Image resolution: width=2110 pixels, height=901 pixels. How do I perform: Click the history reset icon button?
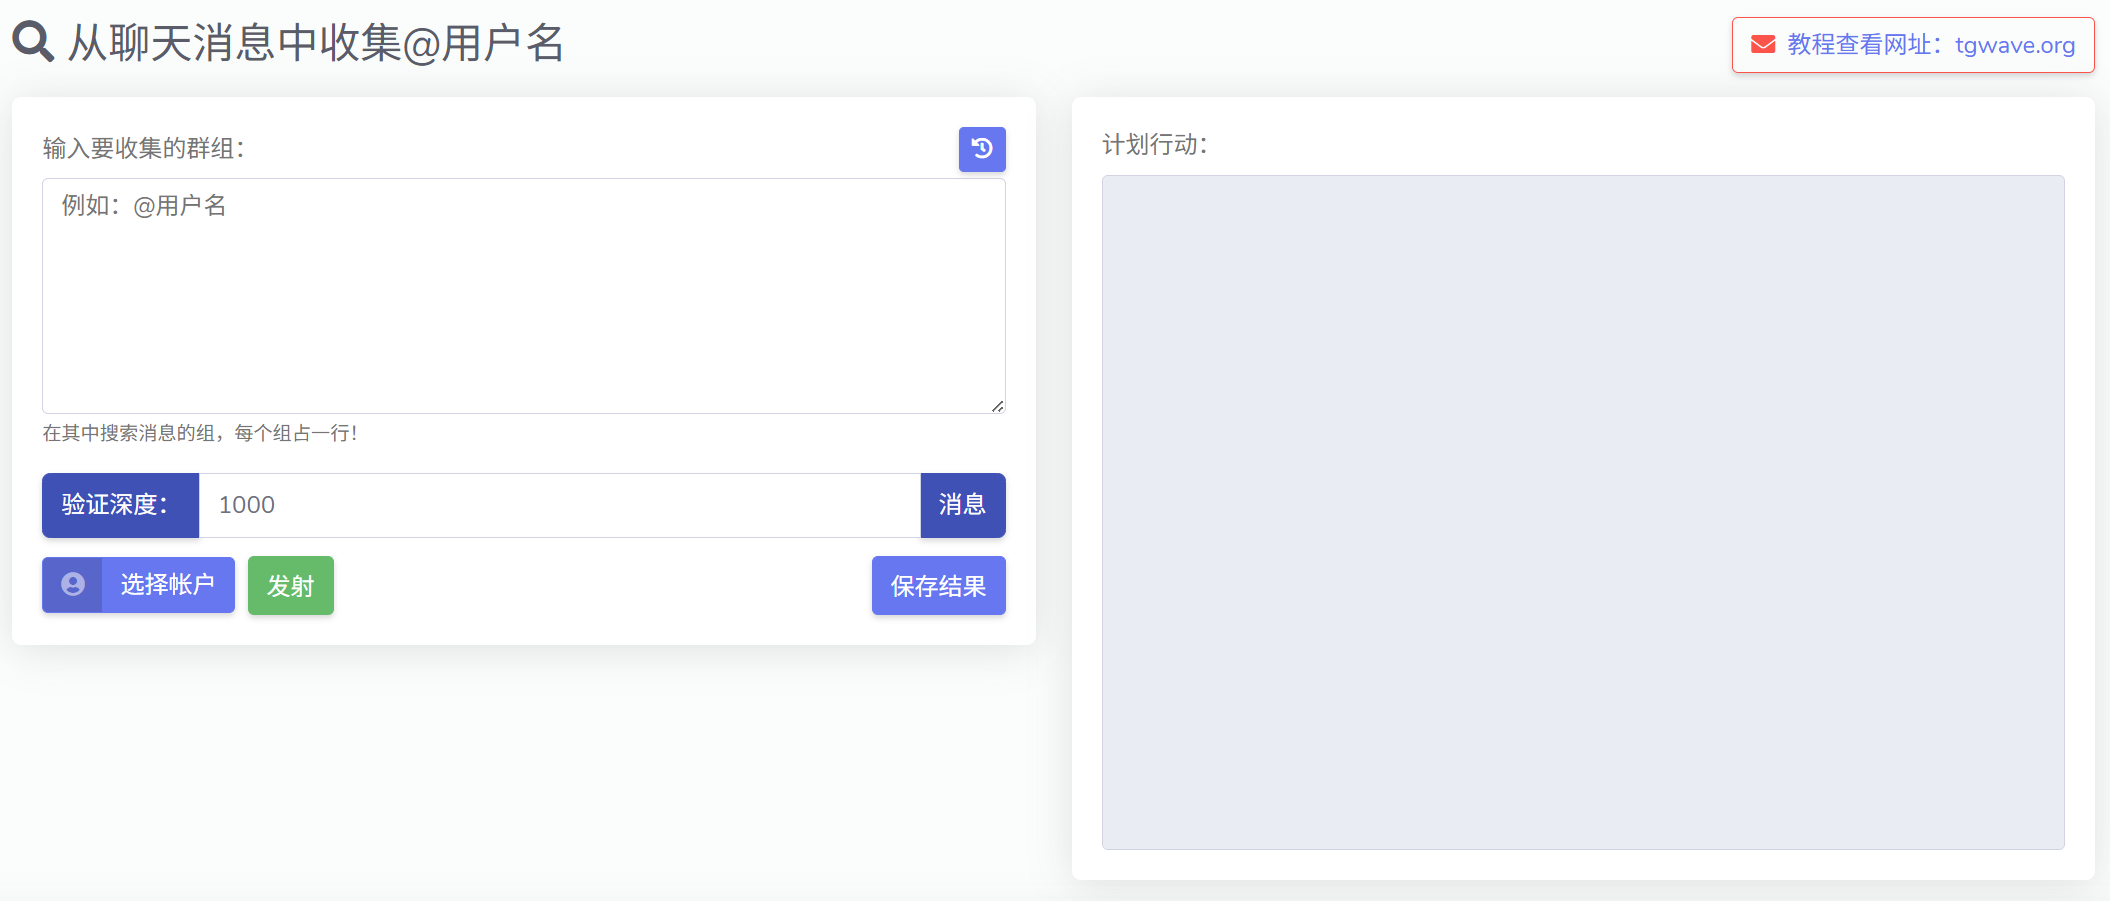tap(982, 149)
